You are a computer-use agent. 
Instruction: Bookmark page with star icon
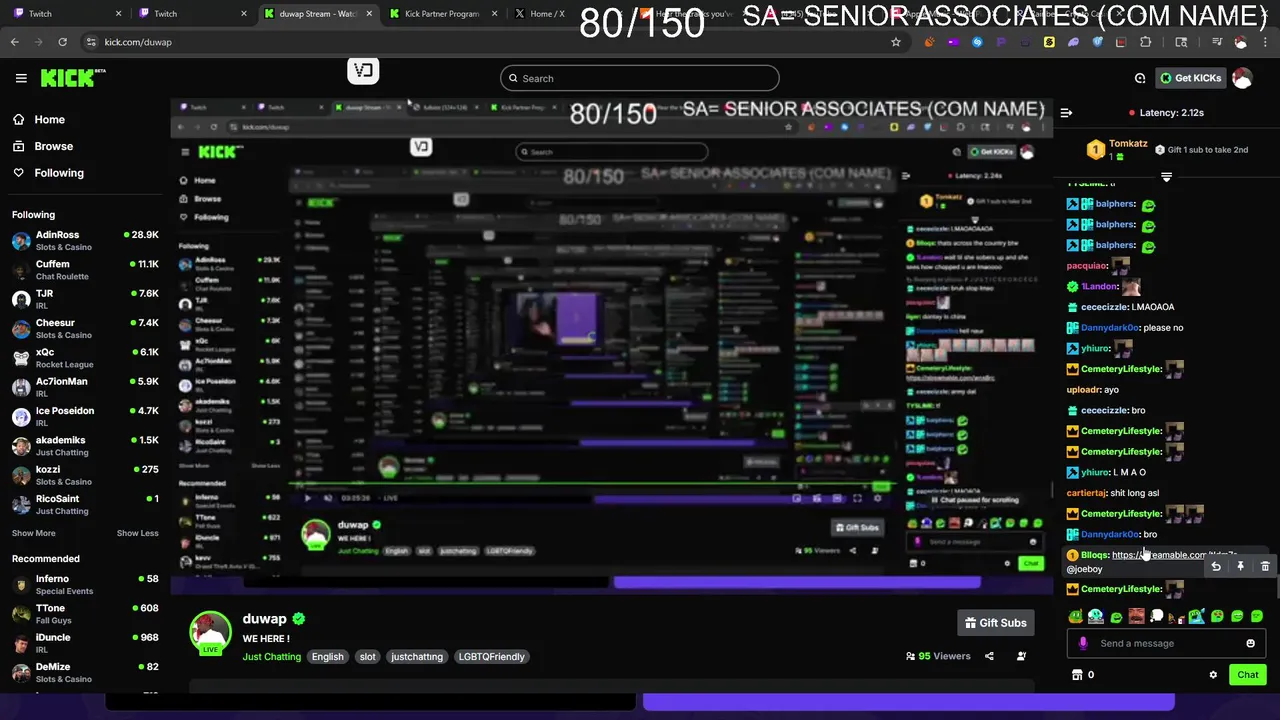click(x=896, y=42)
